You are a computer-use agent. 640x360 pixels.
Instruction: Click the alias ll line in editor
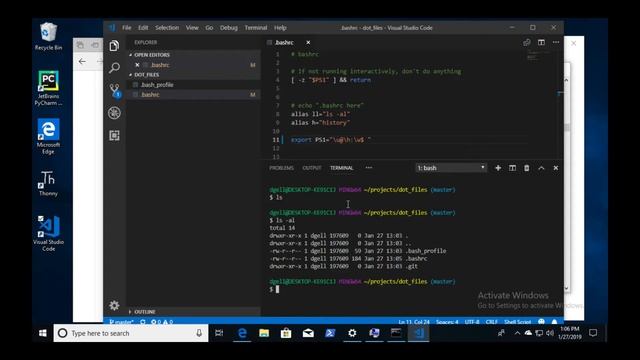[x=320, y=114]
